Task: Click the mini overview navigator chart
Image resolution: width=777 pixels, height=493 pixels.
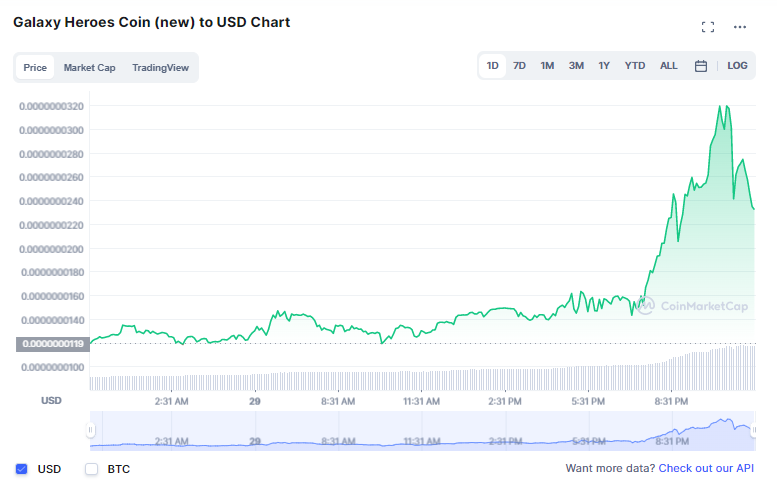Action: [x=422, y=431]
